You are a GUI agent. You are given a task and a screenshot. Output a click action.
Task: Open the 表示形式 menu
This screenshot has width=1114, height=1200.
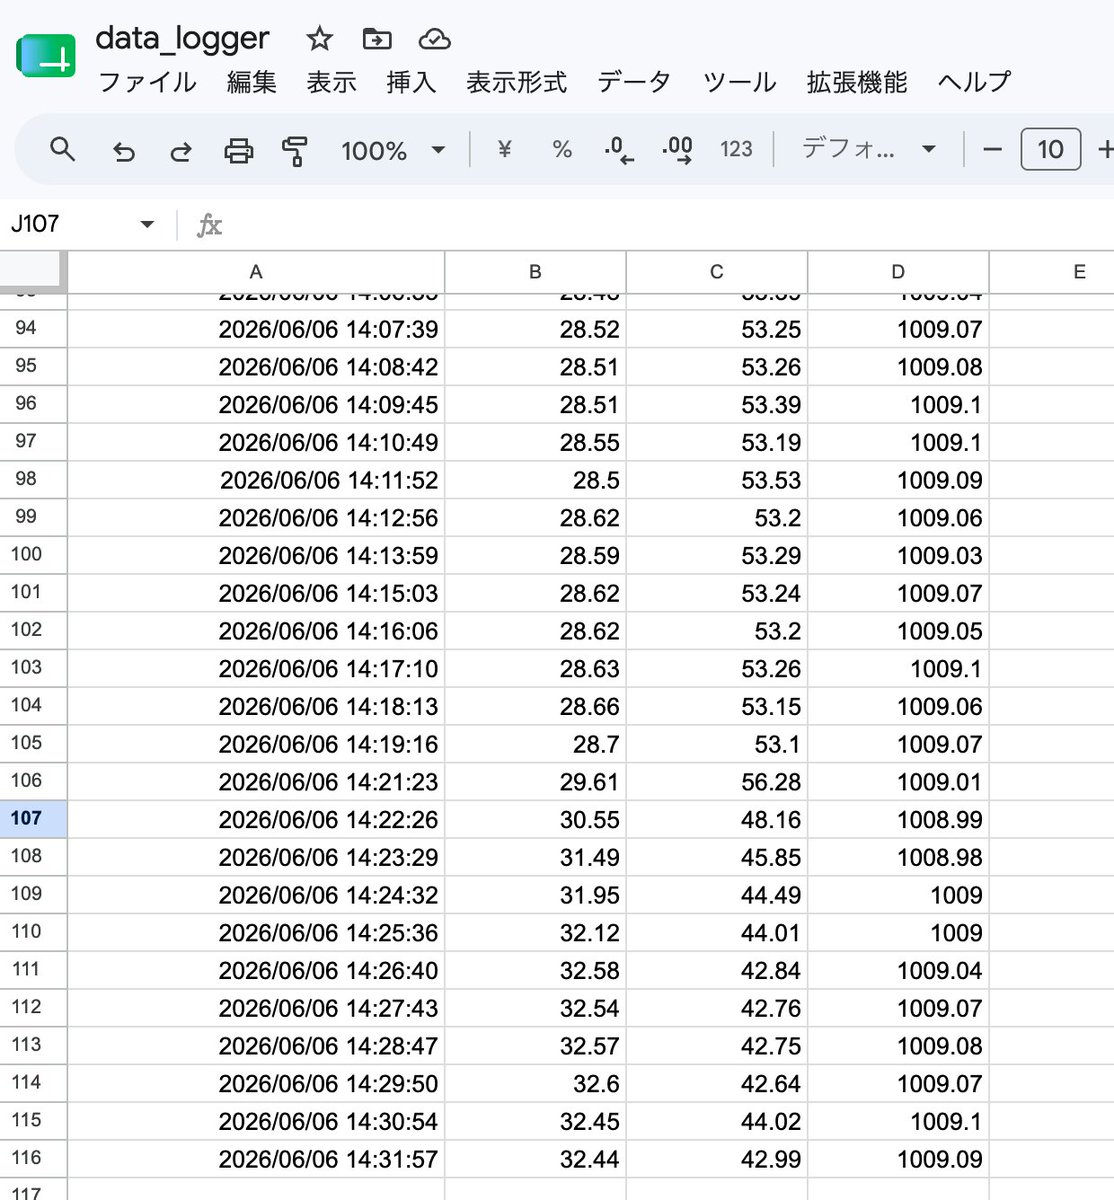pyautogui.click(x=516, y=82)
